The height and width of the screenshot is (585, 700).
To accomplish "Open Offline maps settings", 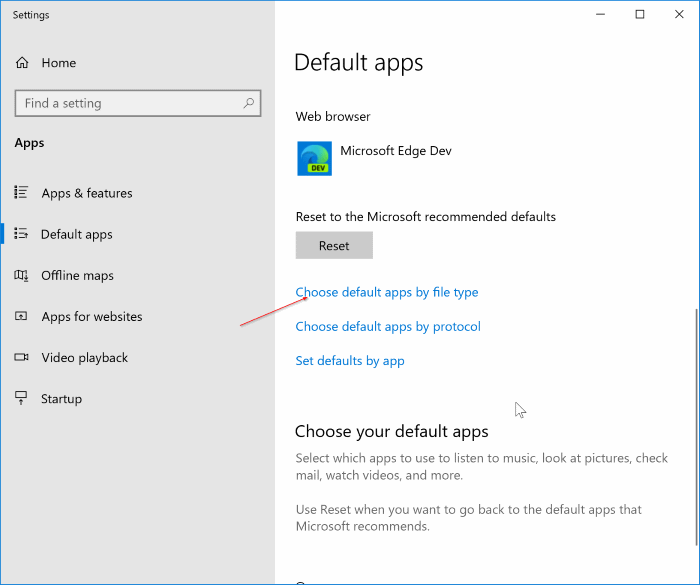I will (77, 276).
